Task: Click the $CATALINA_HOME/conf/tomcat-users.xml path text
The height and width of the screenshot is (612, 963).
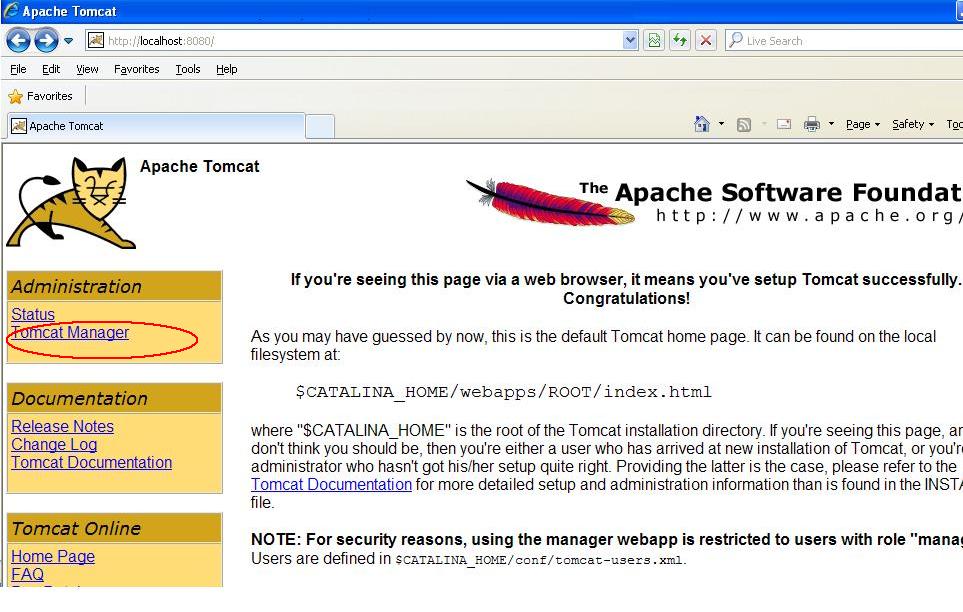Action: pyautogui.click(x=539, y=560)
